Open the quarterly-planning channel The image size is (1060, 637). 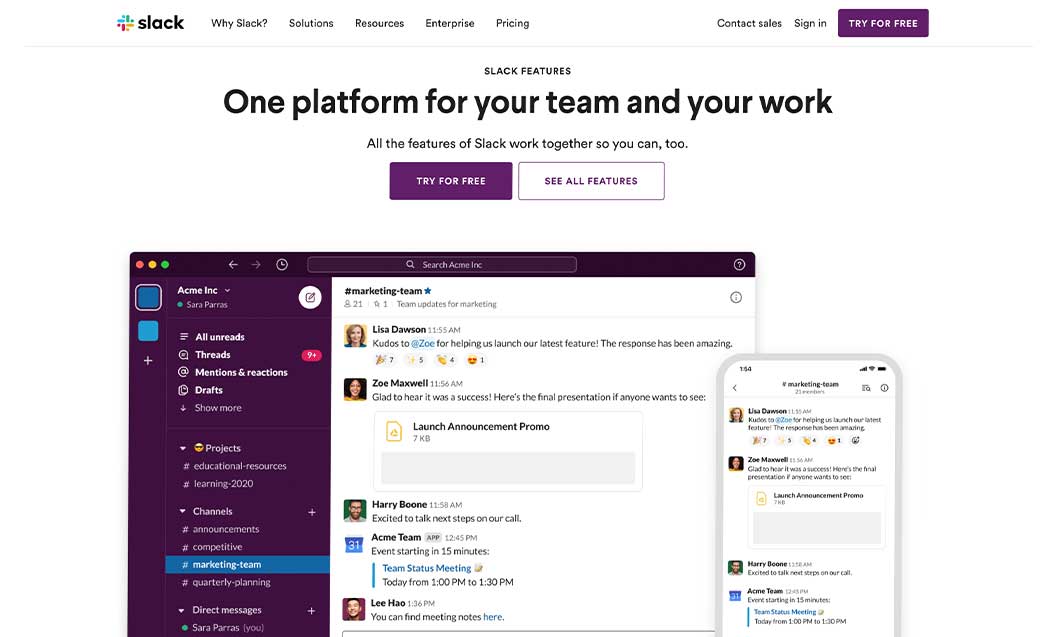click(231, 582)
